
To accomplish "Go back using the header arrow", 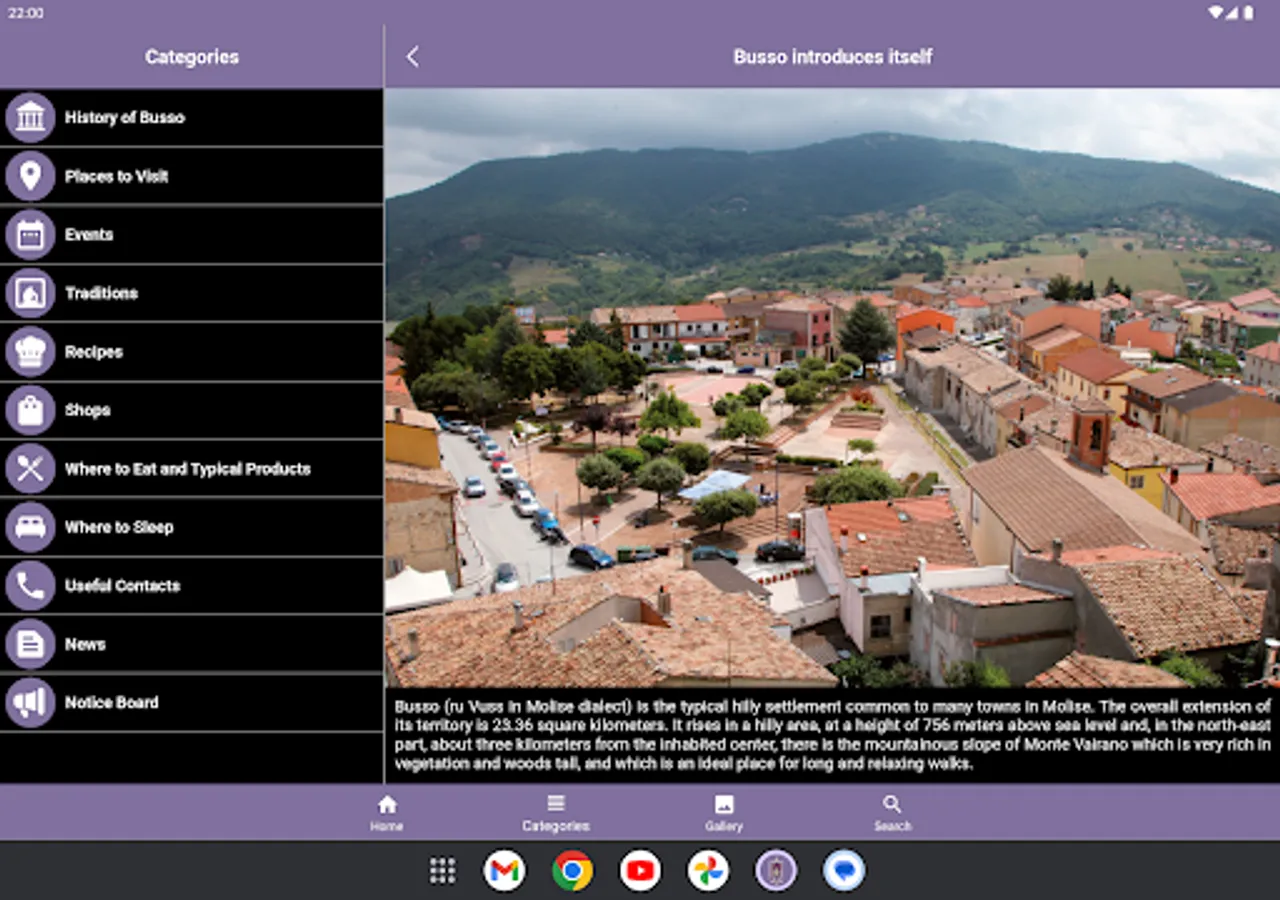I will pos(412,57).
